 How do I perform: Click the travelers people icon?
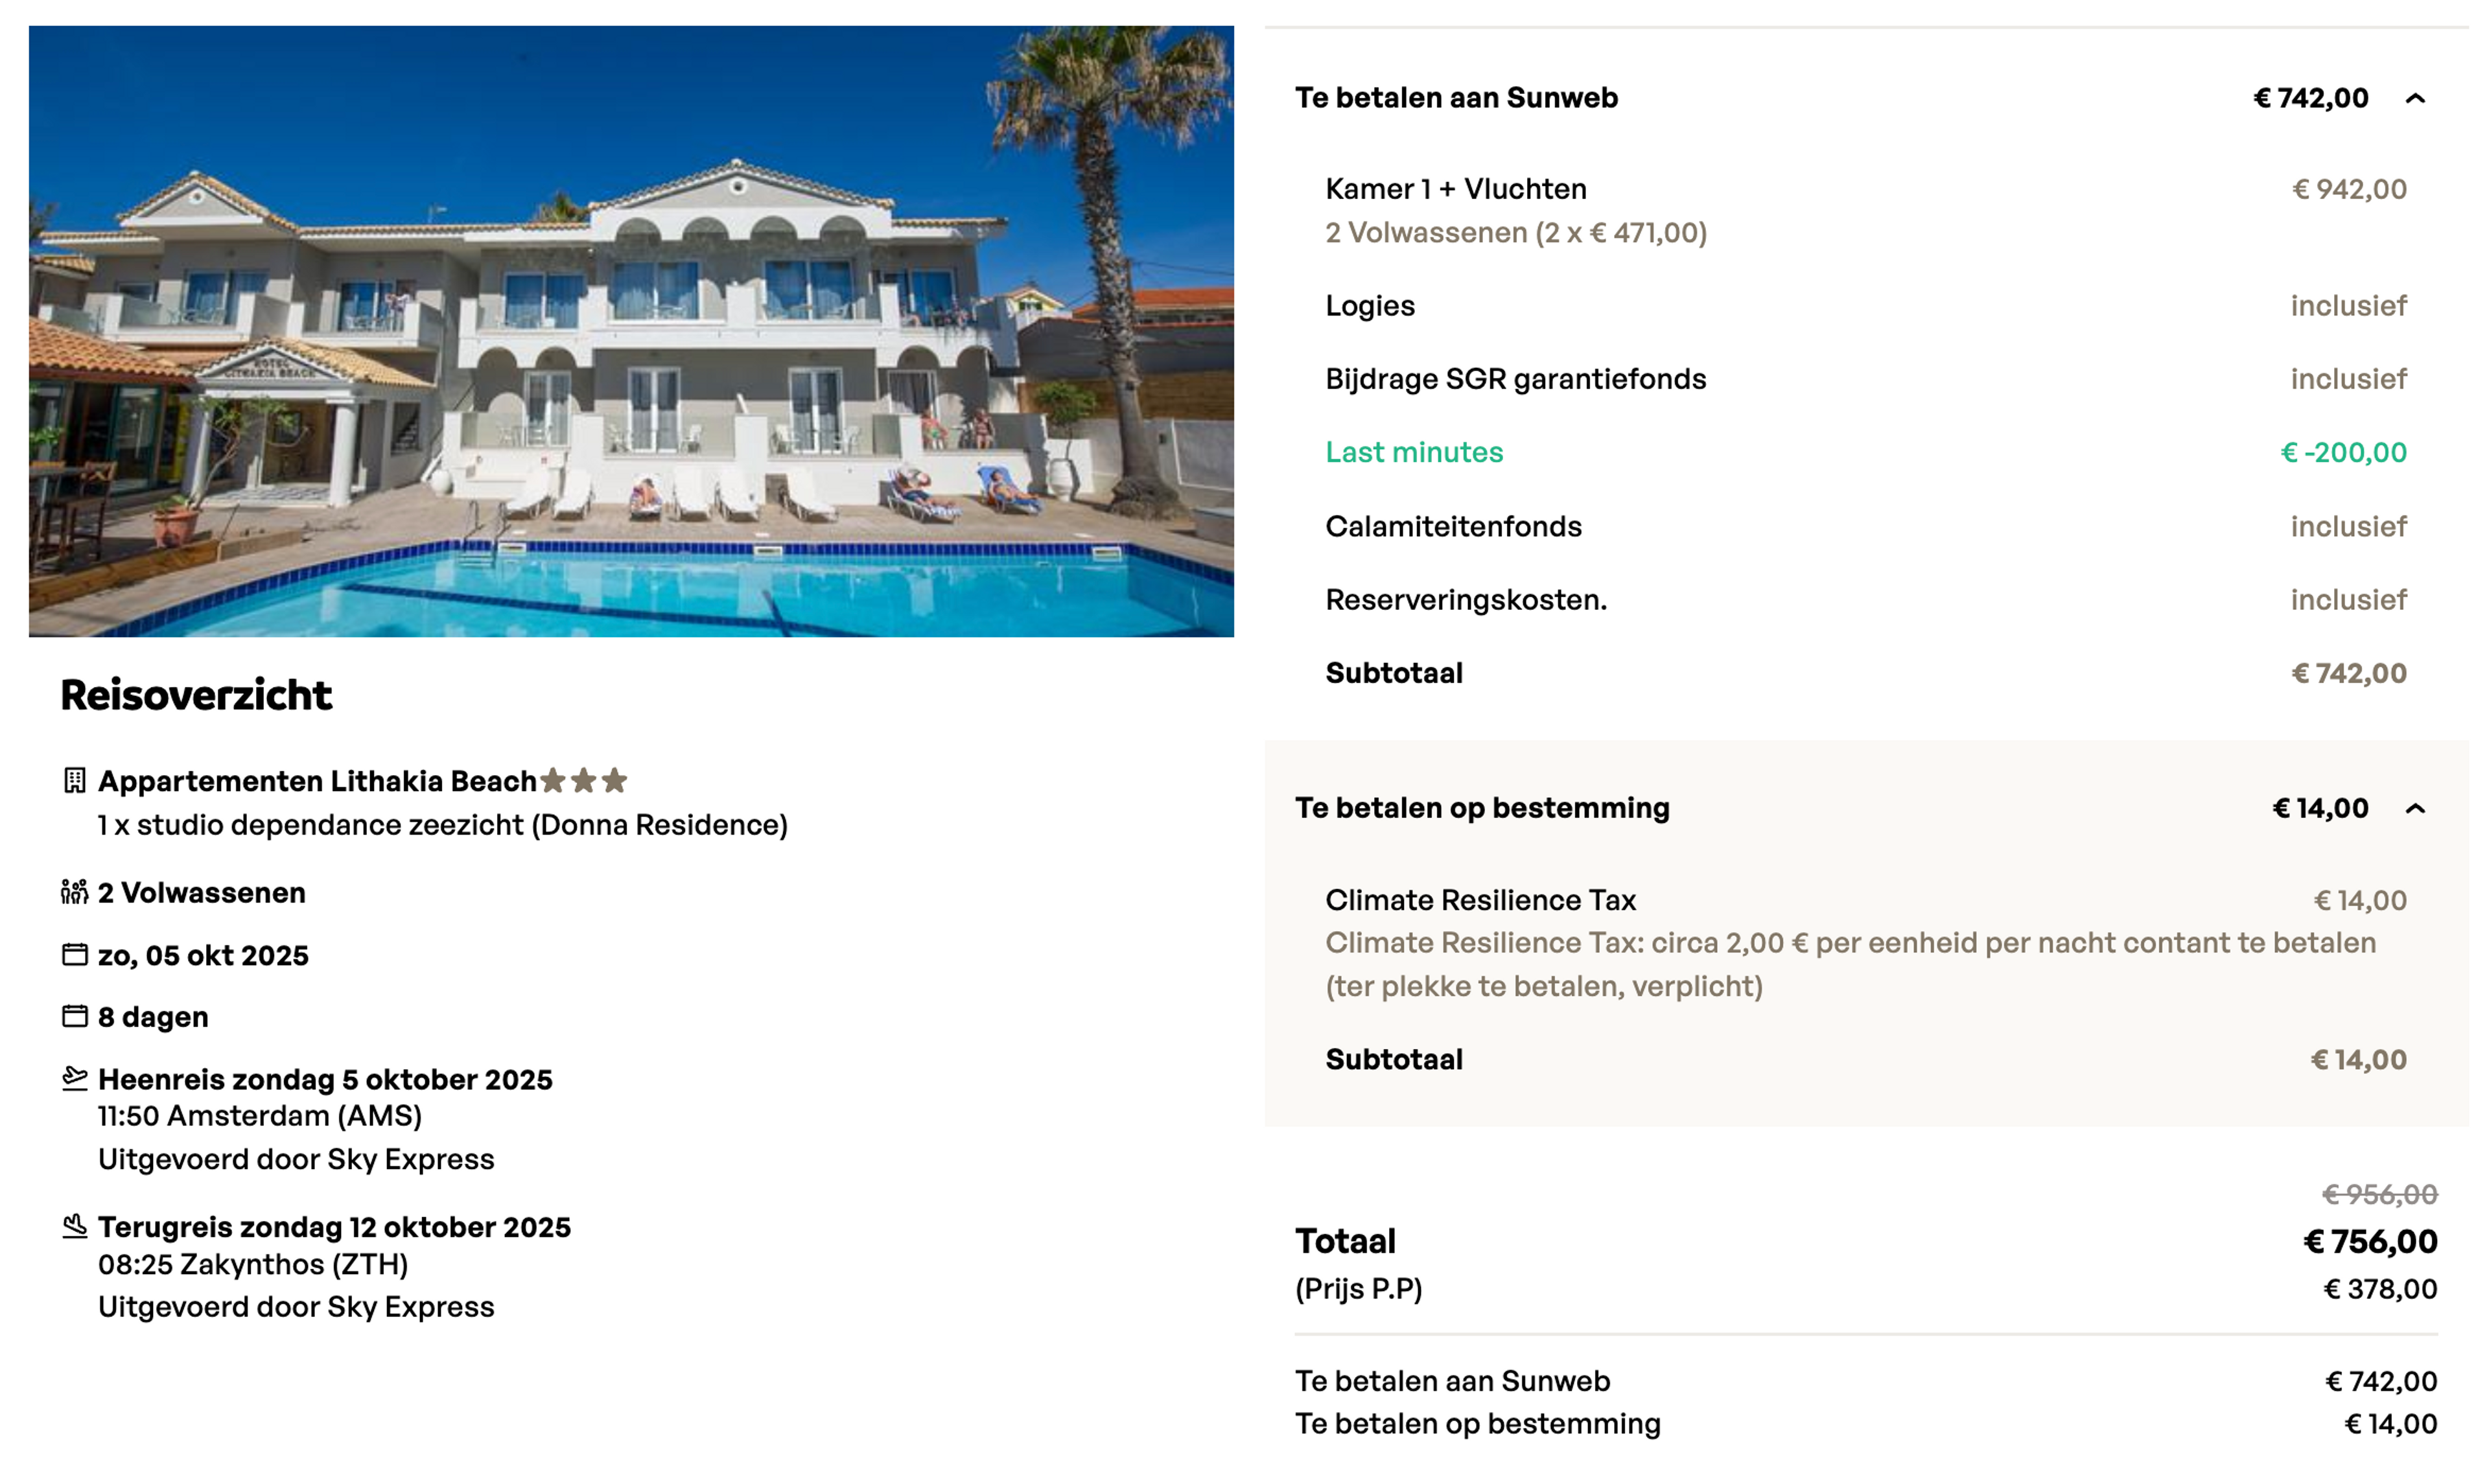tap(75, 892)
